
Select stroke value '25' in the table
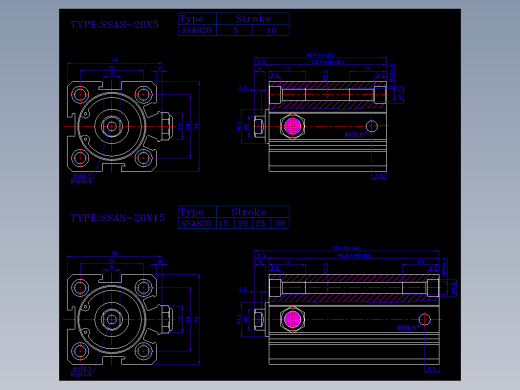tap(260, 223)
